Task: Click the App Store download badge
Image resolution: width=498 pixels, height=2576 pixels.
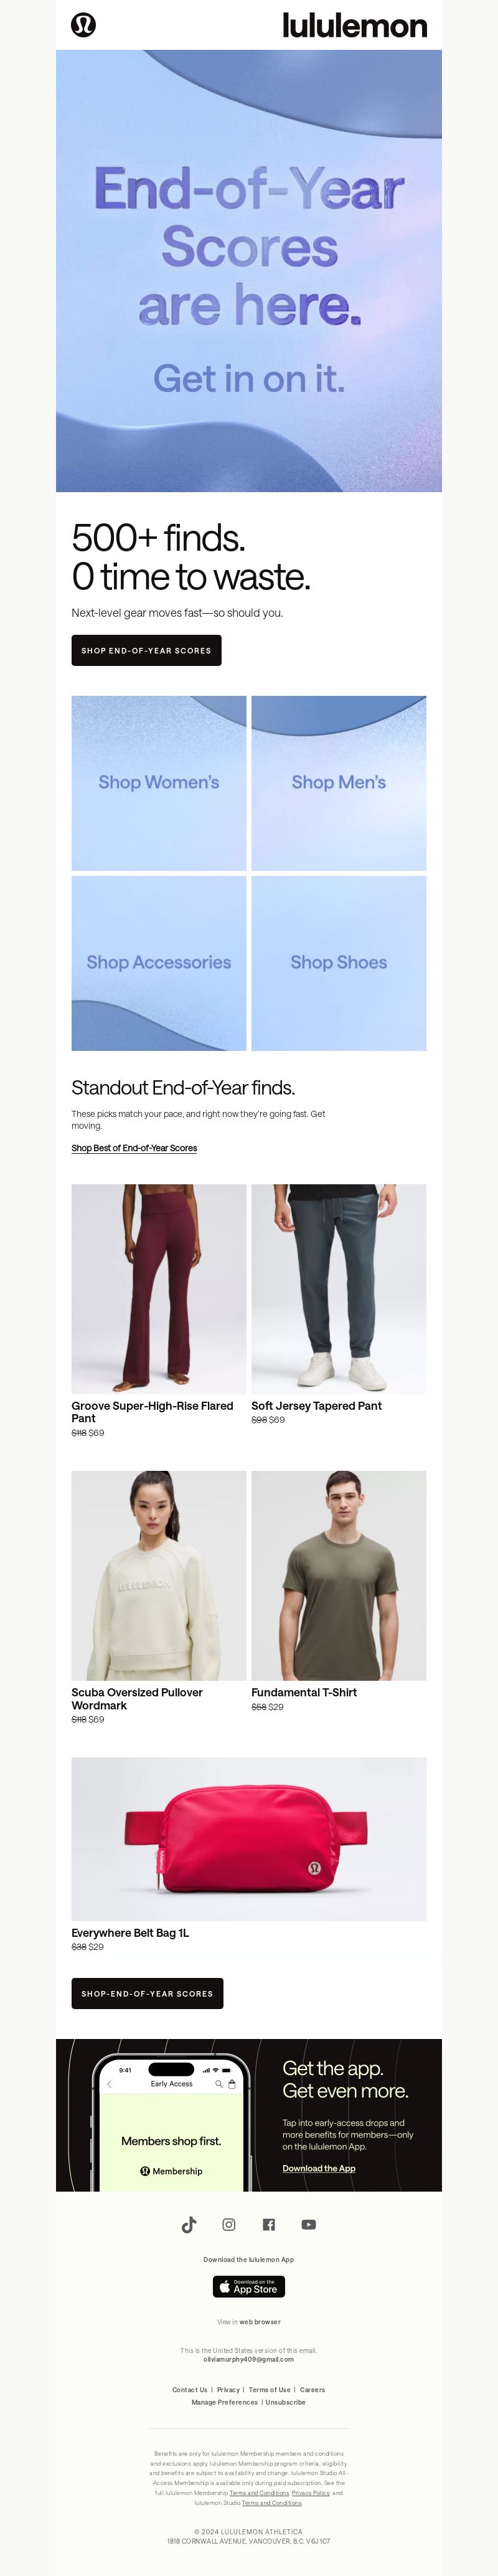Action: click(x=249, y=2286)
